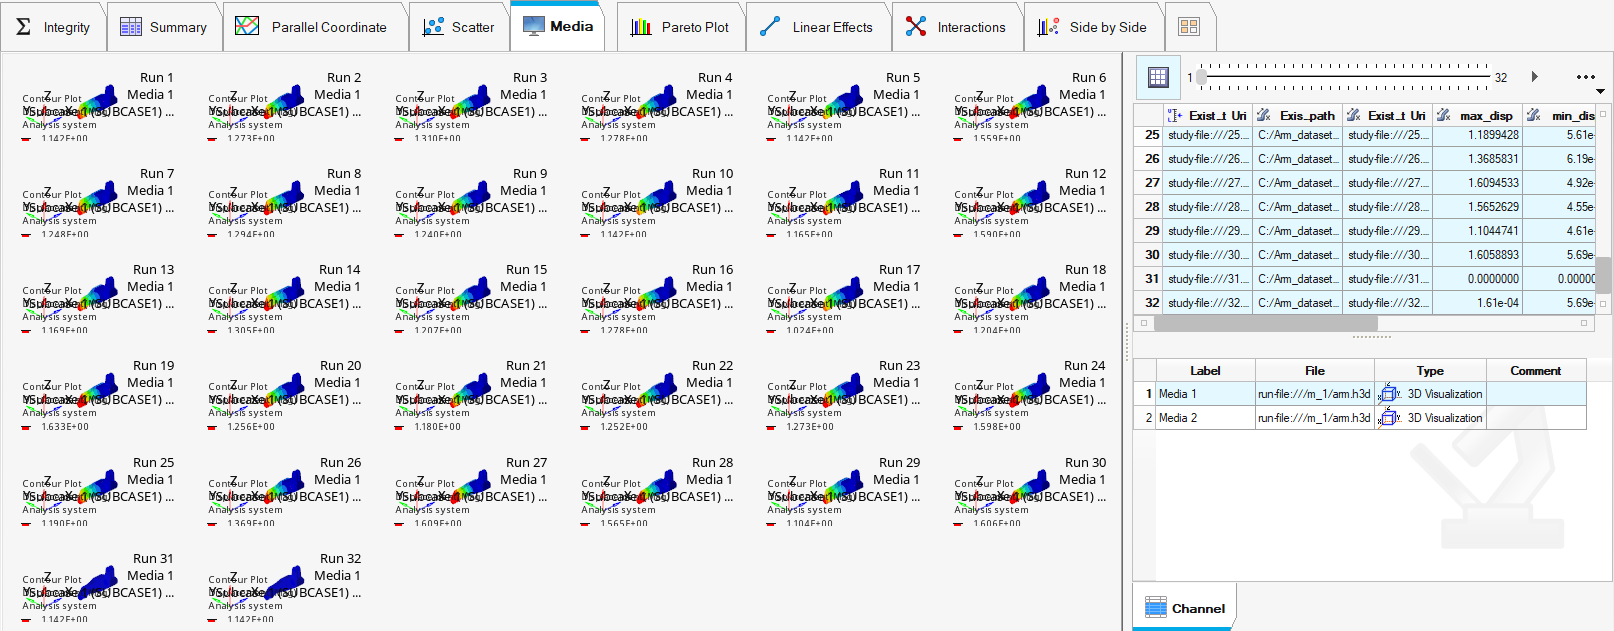Click max_disp value 1.1044741
The height and width of the screenshot is (631, 1614).
point(1477,231)
